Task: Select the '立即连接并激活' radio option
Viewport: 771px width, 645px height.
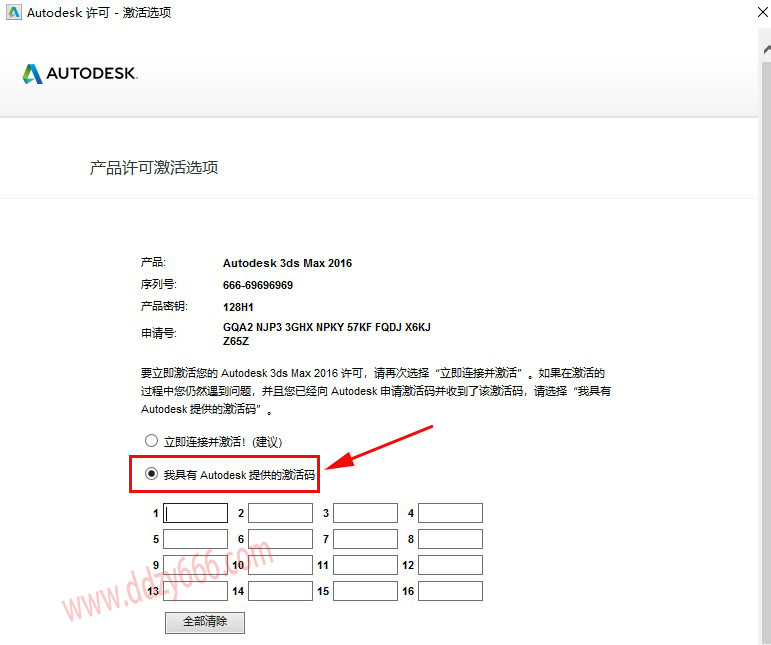Action: point(151,440)
